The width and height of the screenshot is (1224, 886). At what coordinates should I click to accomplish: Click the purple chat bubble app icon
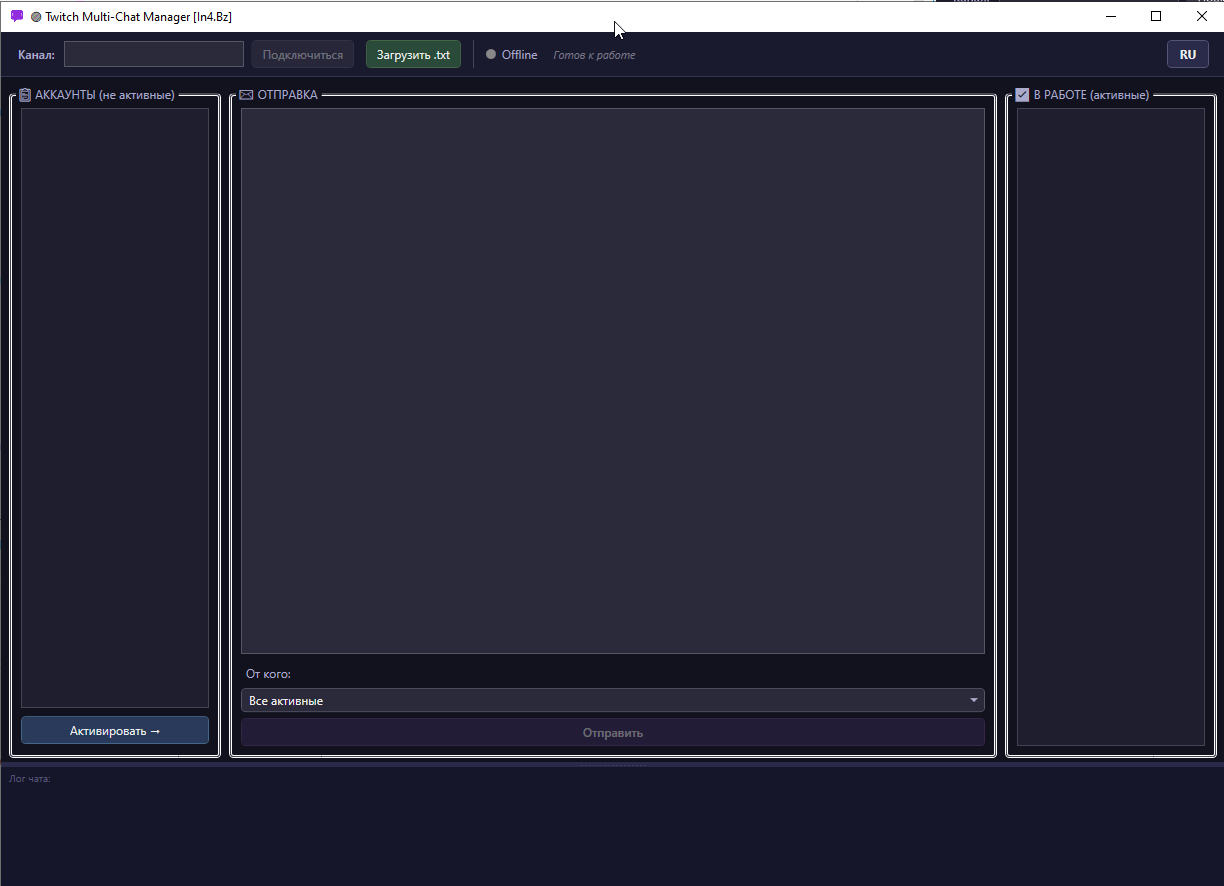pyautogui.click(x=16, y=16)
